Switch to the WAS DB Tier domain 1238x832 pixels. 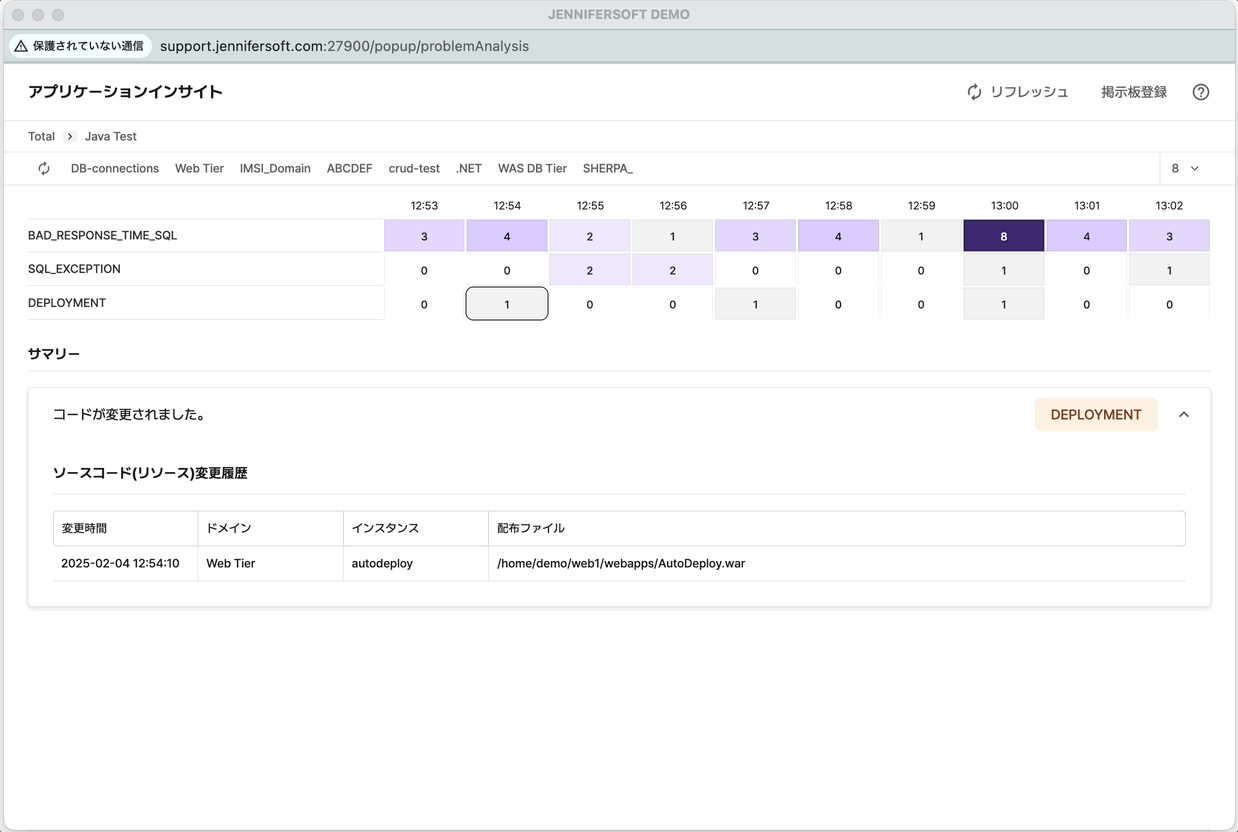point(532,169)
